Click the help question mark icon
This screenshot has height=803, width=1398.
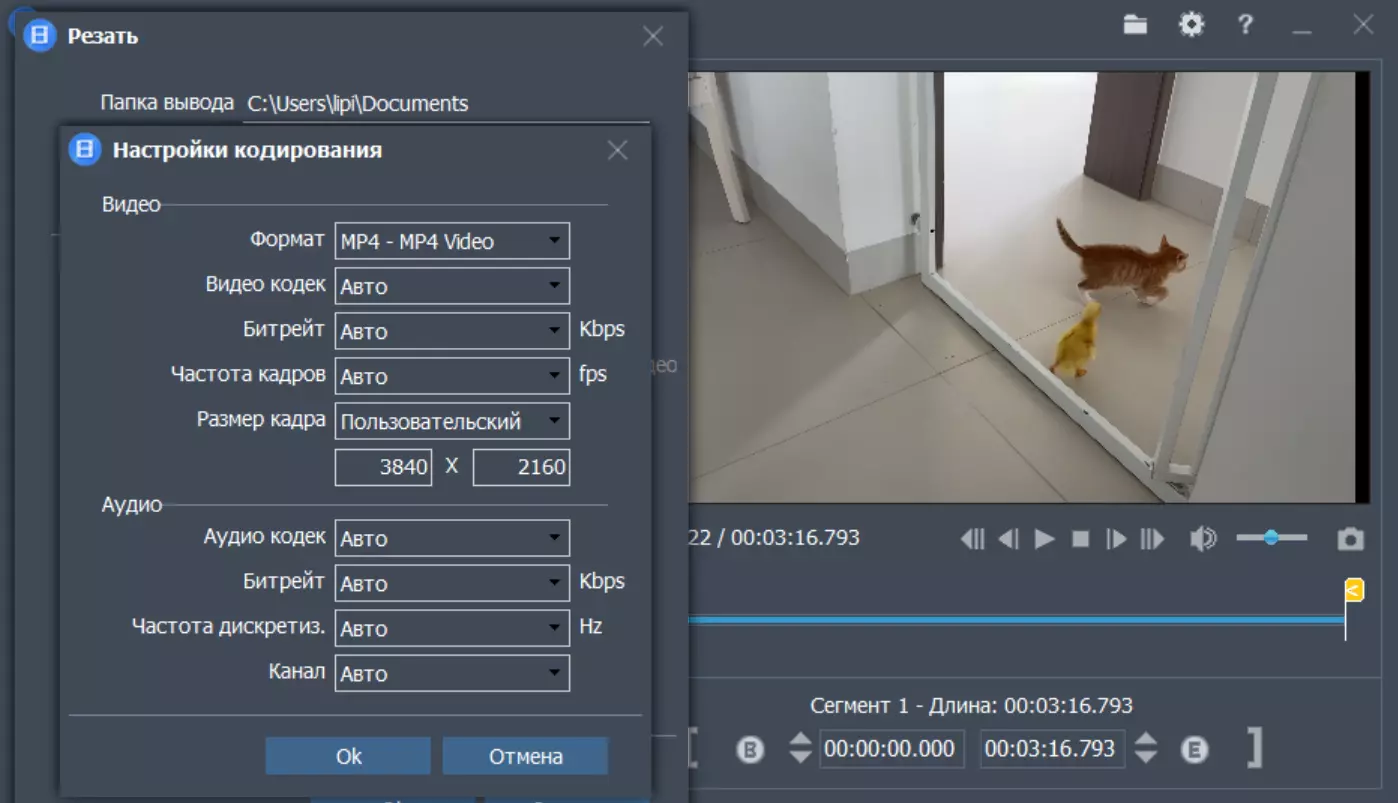coord(1245,25)
